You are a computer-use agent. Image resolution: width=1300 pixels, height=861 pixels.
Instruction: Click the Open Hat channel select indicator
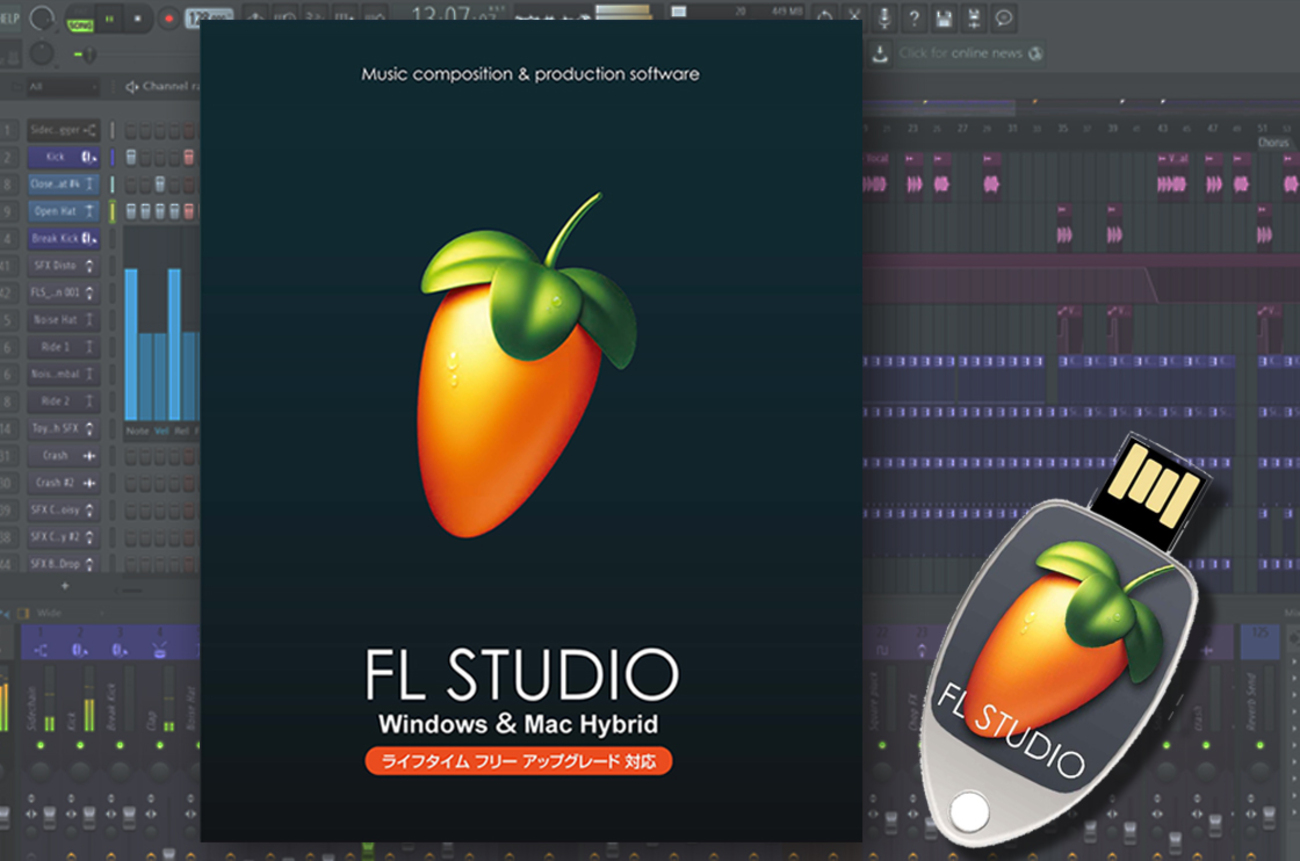(113, 211)
